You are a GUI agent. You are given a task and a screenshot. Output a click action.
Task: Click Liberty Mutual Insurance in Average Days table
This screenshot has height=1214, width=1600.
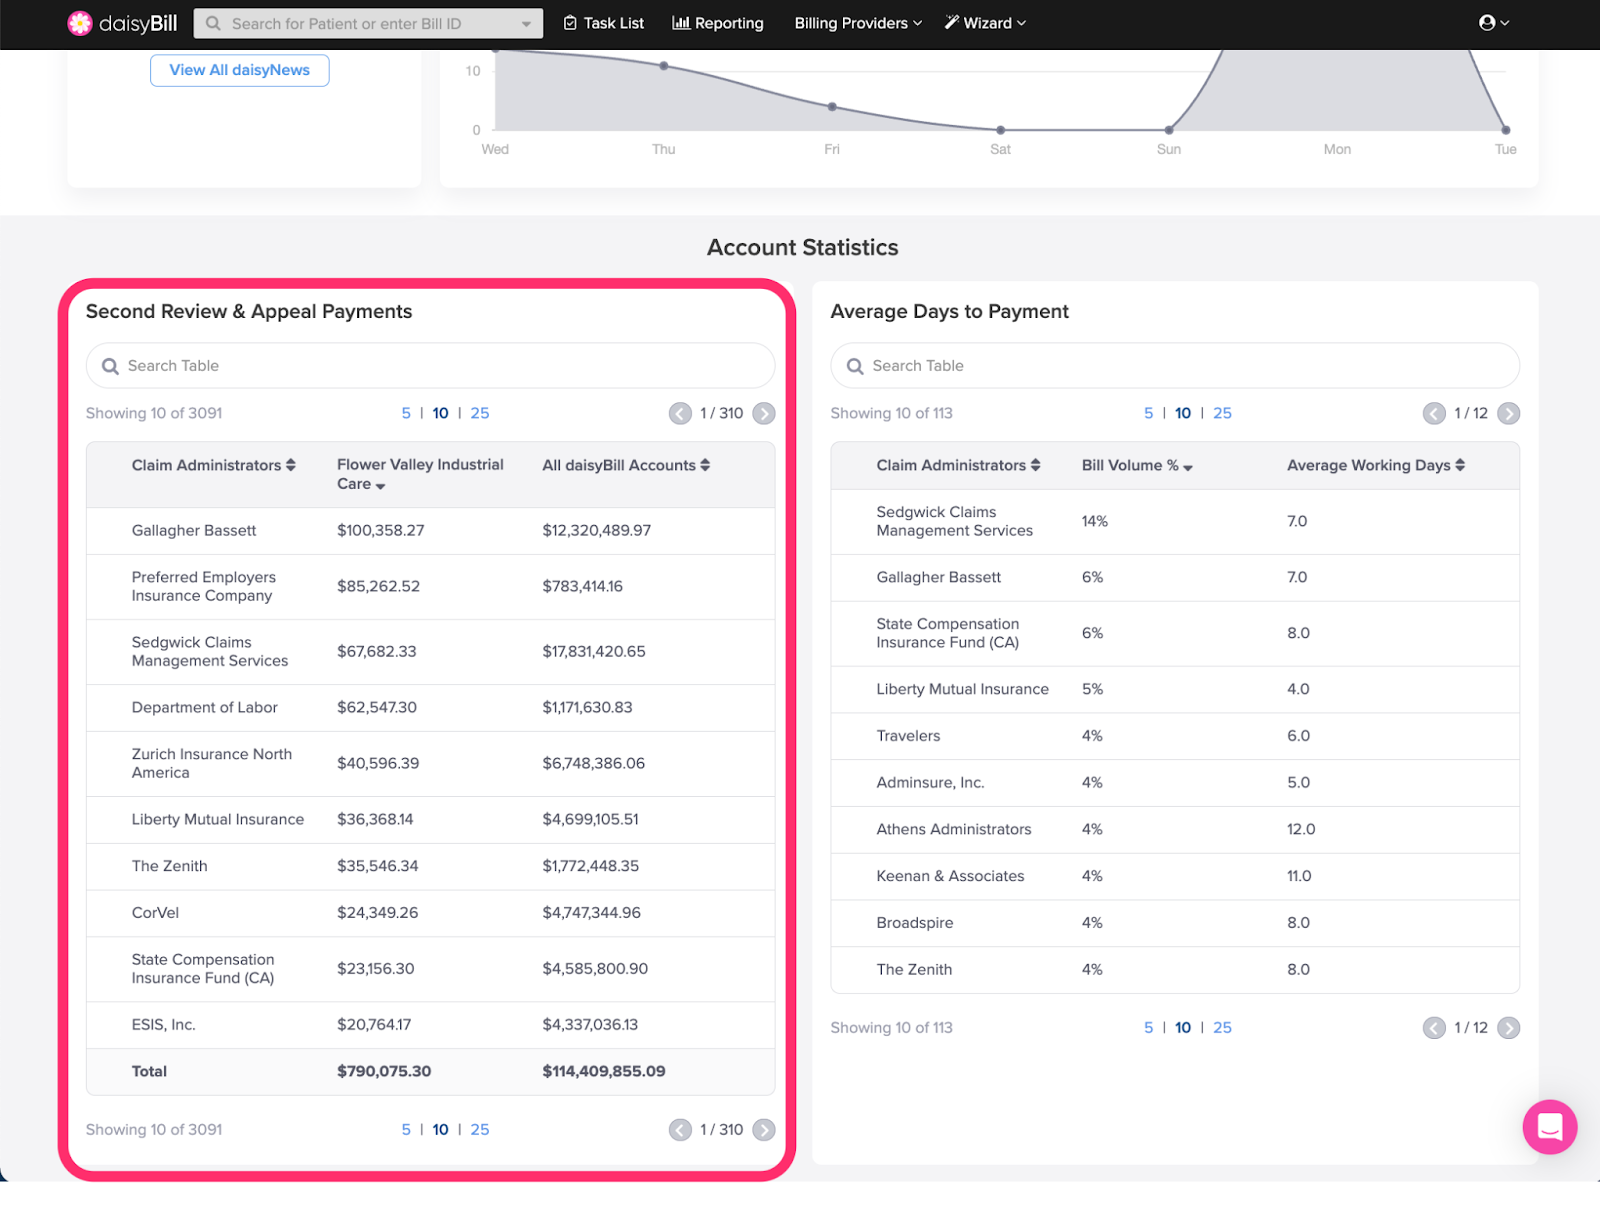pyautogui.click(x=963, y=690)
